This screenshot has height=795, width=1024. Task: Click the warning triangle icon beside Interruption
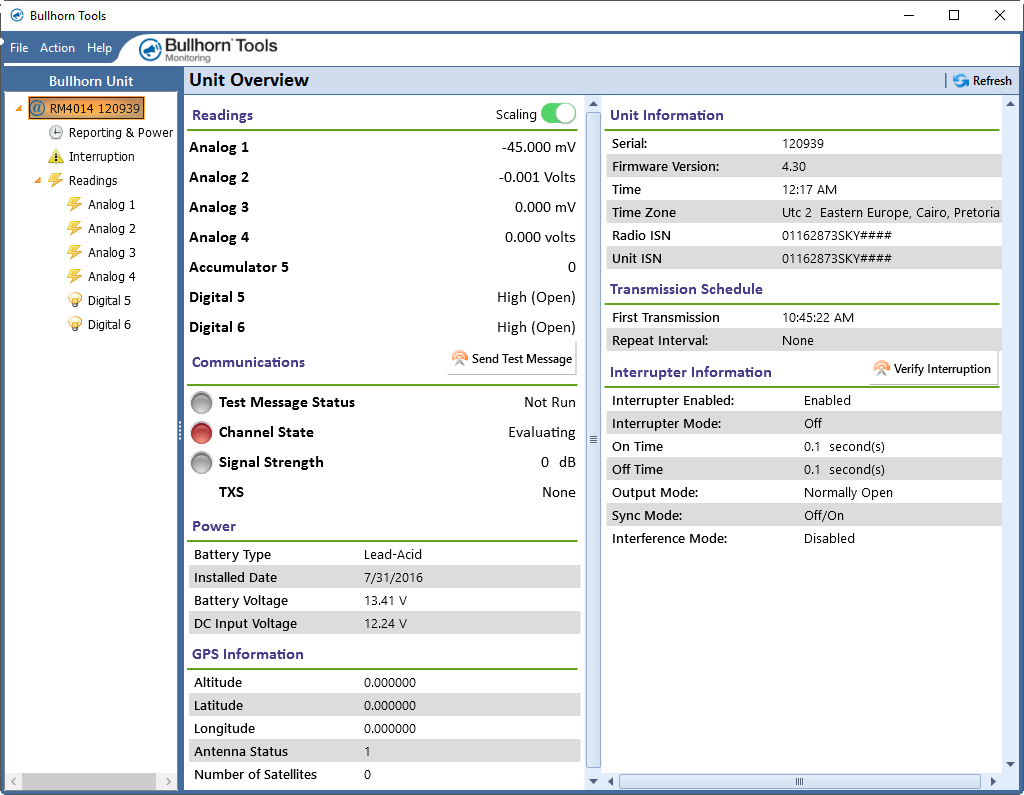coord(56,157)
